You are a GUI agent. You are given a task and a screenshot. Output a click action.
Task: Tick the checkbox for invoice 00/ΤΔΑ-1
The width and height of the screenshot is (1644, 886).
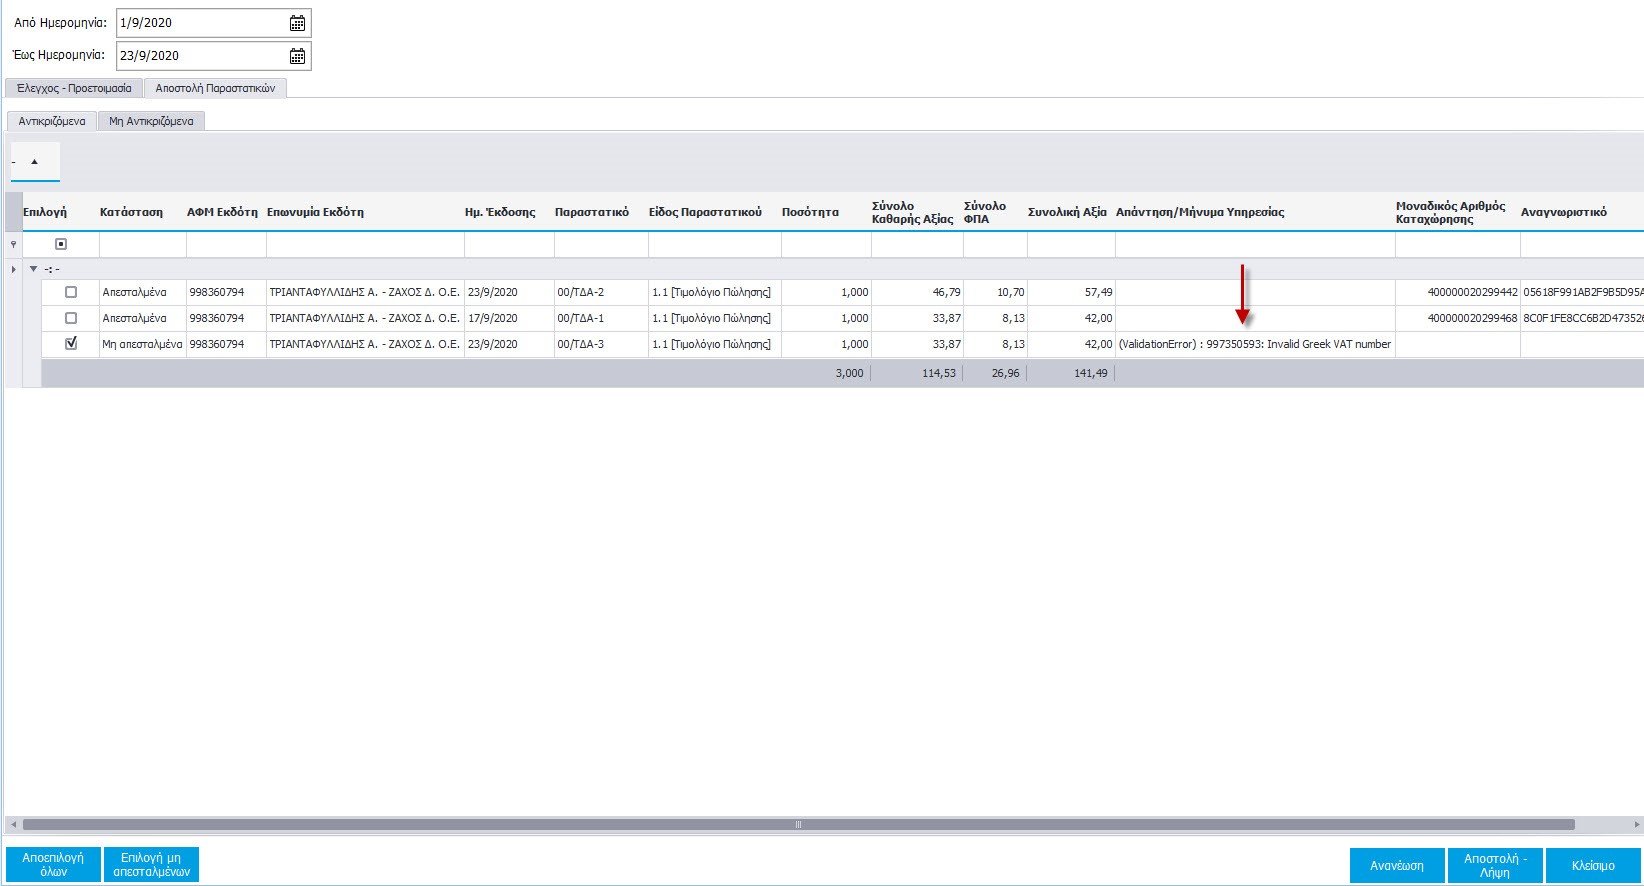(71, 318)
